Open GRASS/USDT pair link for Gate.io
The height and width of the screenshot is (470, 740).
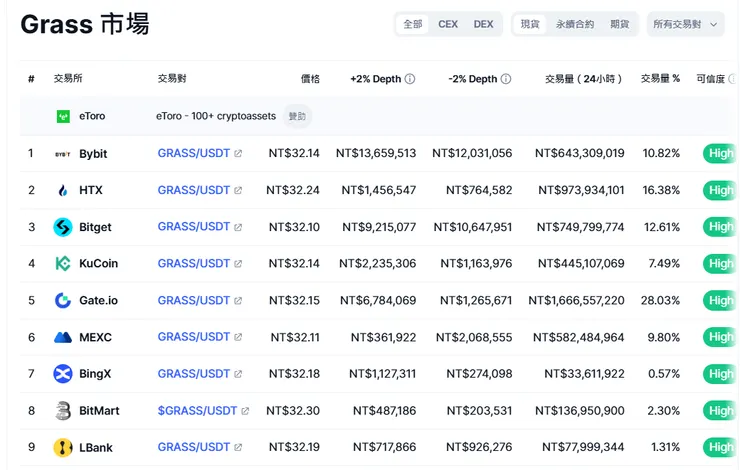193,300
